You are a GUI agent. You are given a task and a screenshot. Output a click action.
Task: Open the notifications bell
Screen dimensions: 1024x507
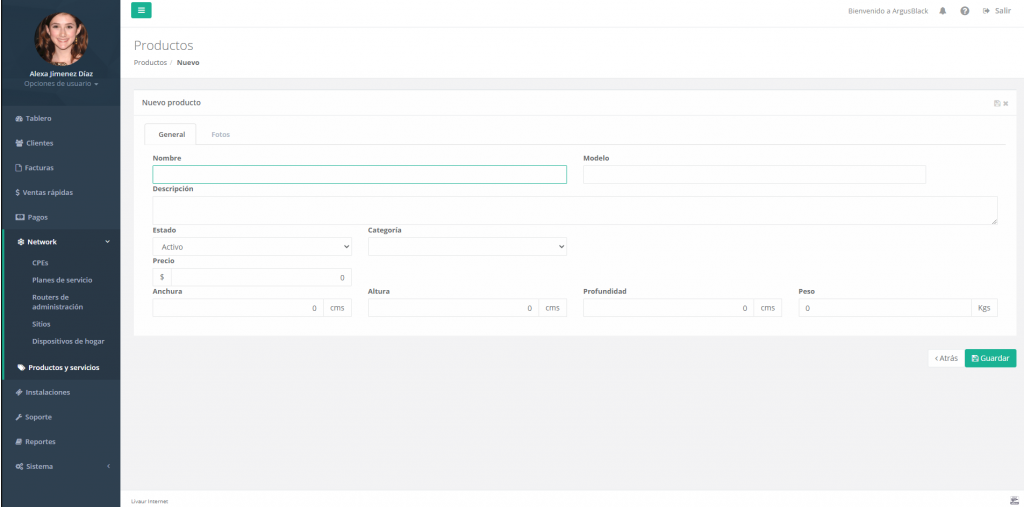(943, 11)
